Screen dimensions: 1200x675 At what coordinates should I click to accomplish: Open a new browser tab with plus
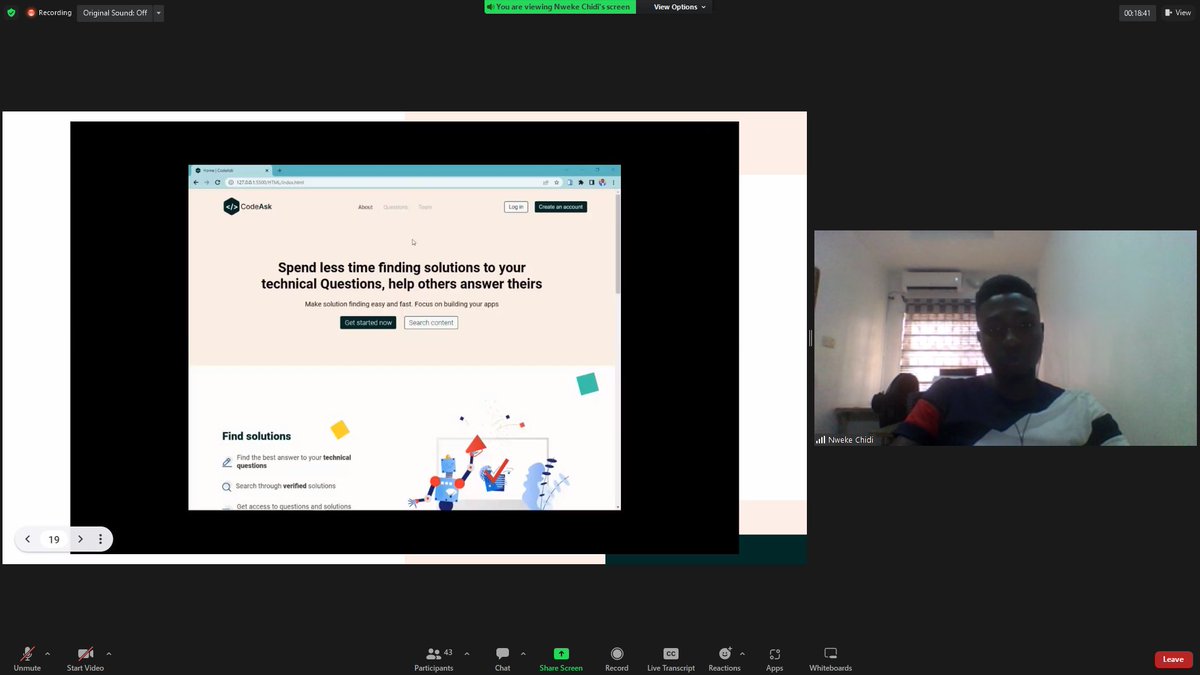tap(279, 170)
